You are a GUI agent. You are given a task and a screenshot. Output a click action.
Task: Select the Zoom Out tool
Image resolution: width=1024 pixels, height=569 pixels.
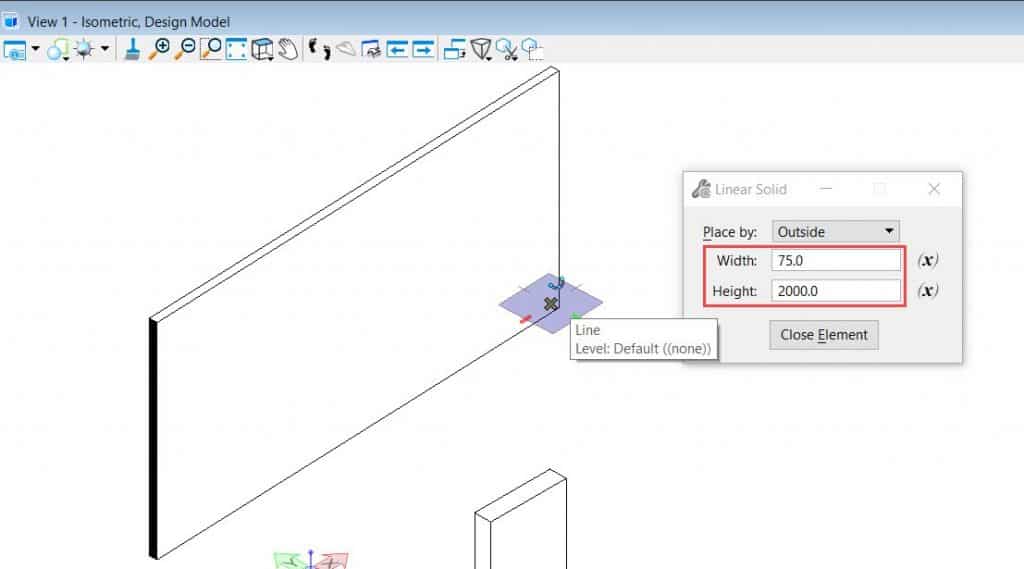point(185,49)
